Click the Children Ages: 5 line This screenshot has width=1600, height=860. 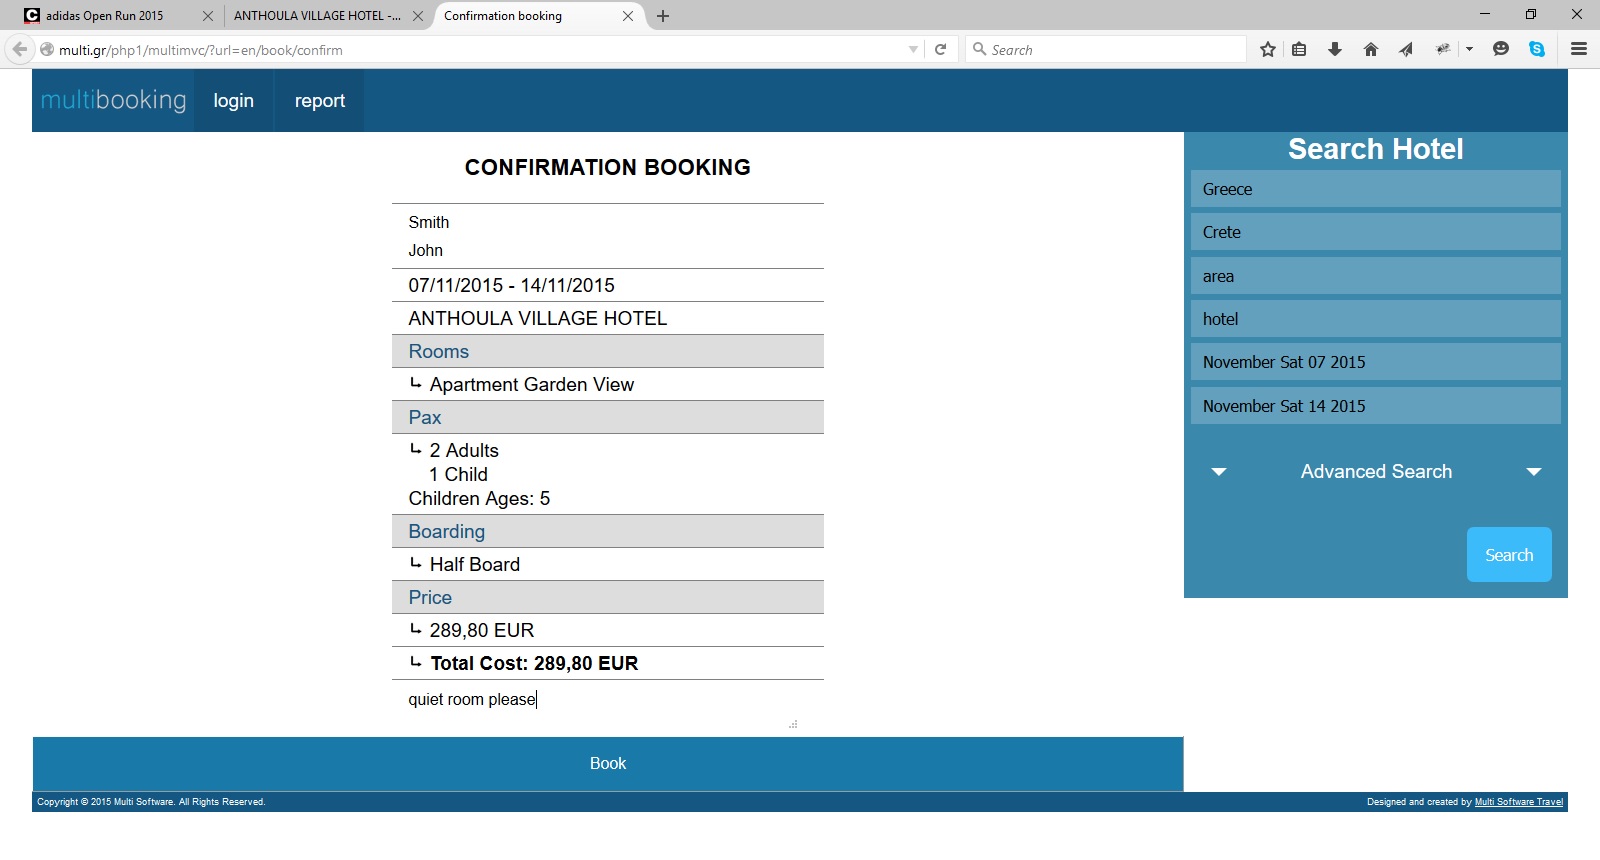(x=479, y=498)
